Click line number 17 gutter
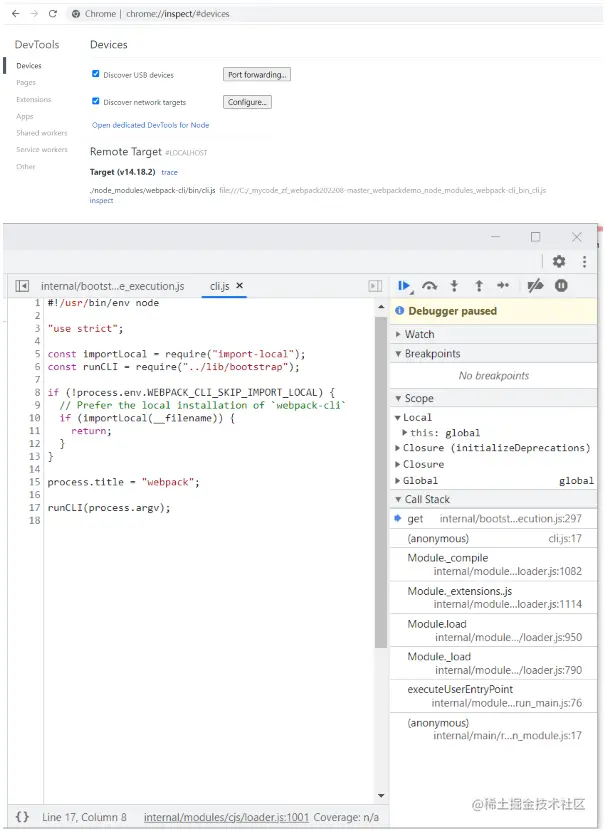Screen dimensions: 605x831 click(34, 508)
